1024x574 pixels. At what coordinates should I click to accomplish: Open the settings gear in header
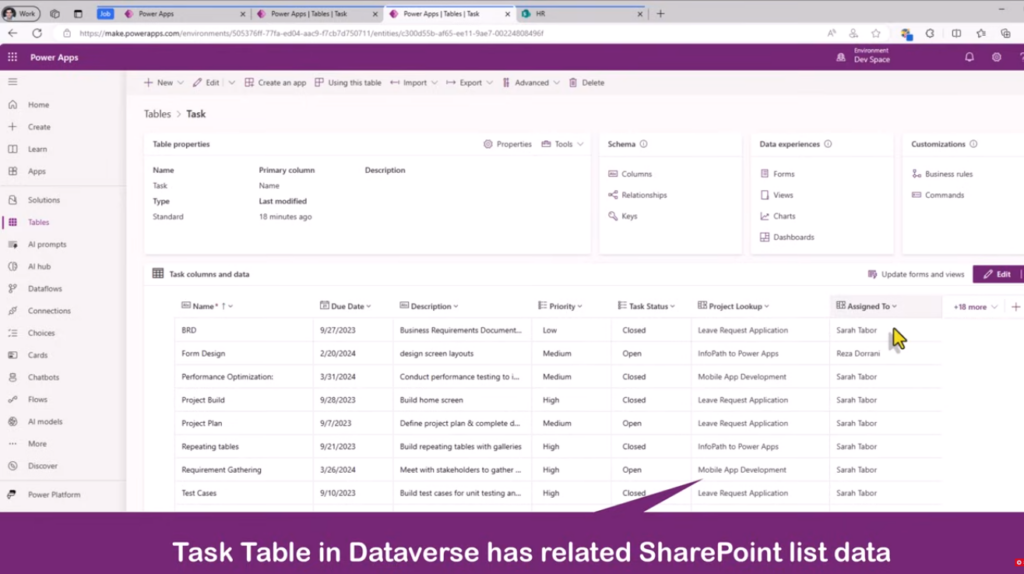(x=997, y=57)
